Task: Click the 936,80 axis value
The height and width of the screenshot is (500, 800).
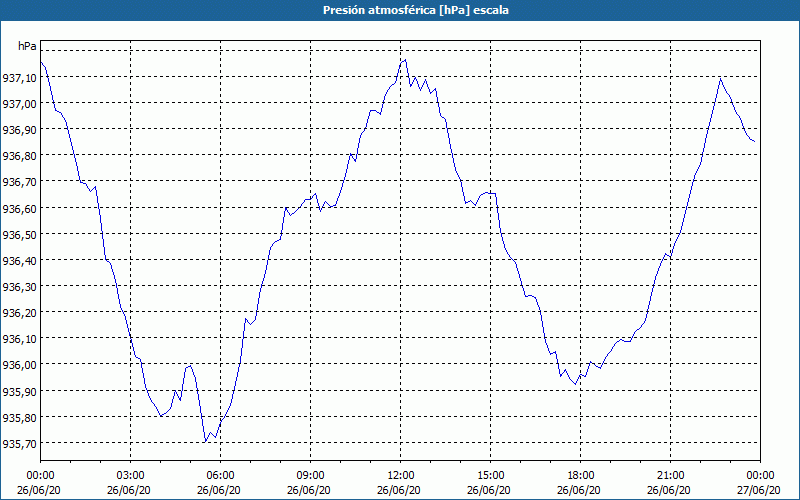Action: (x=19, y=156)
